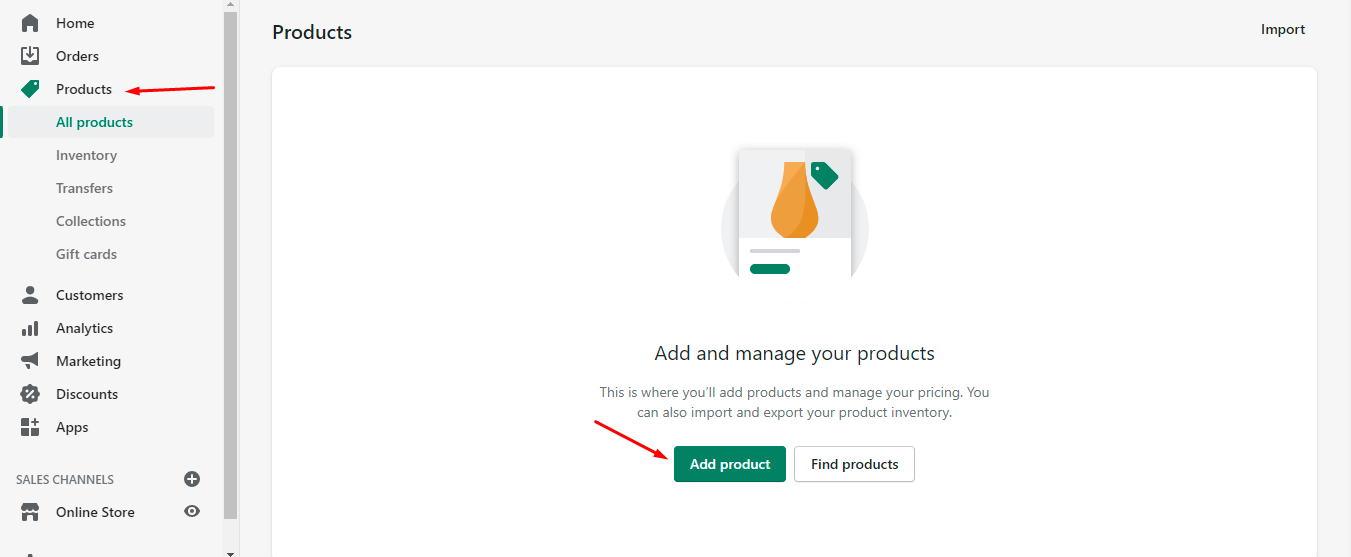Open Analytics via bar chart icon
This screenshot has width=1351, height=557.
point(30,328)
